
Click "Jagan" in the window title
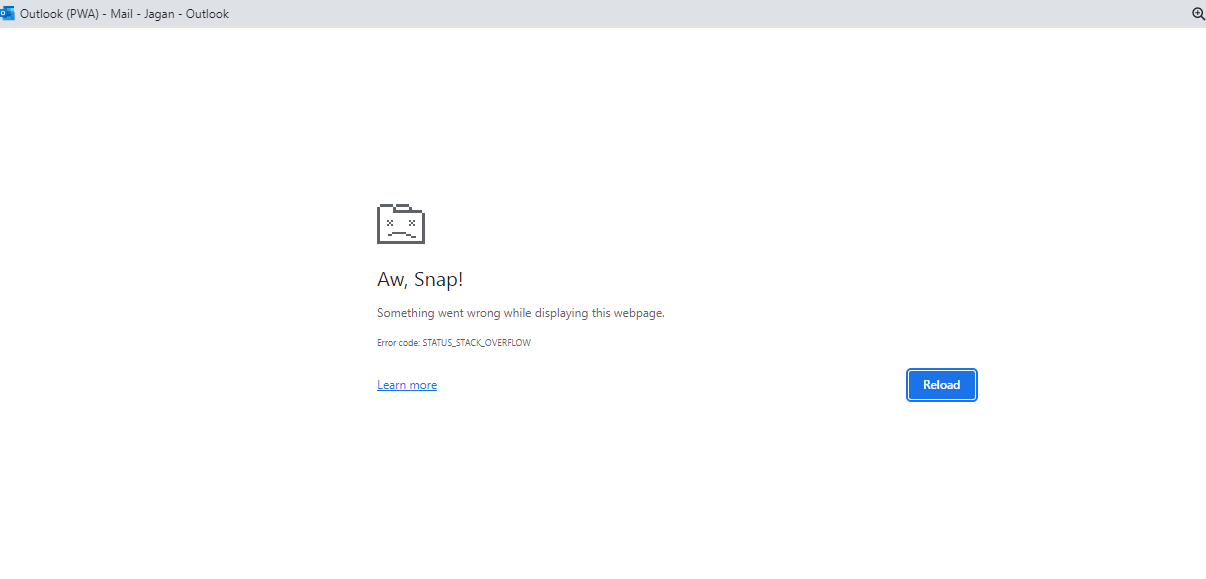(x=157, y=14)
